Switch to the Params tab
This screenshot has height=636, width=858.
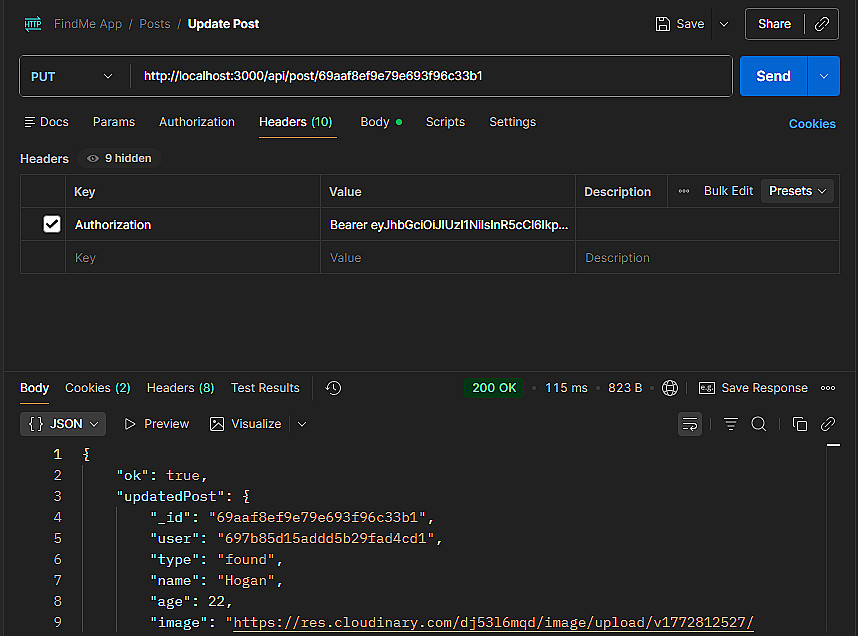point(114,122)
